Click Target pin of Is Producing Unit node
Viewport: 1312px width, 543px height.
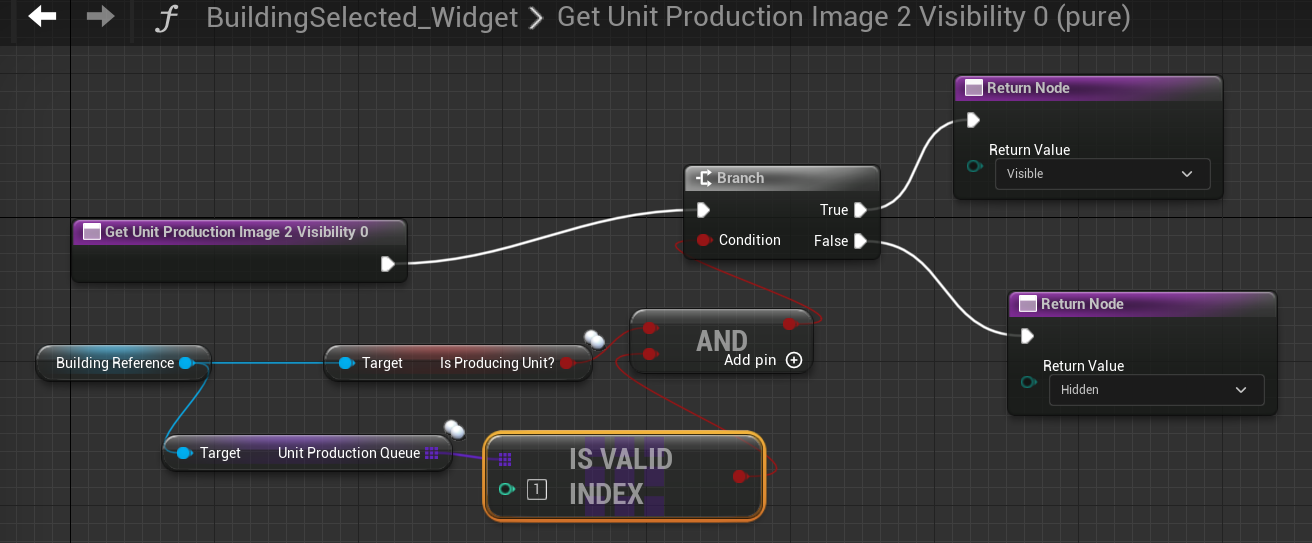[x=346, y=363]
